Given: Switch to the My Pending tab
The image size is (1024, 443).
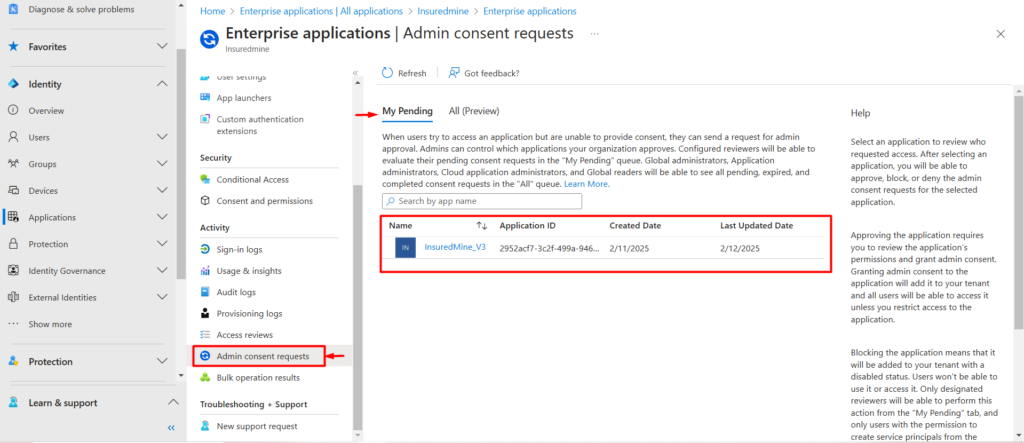Looking at the screenshot, I should click(x=408, y=111).
